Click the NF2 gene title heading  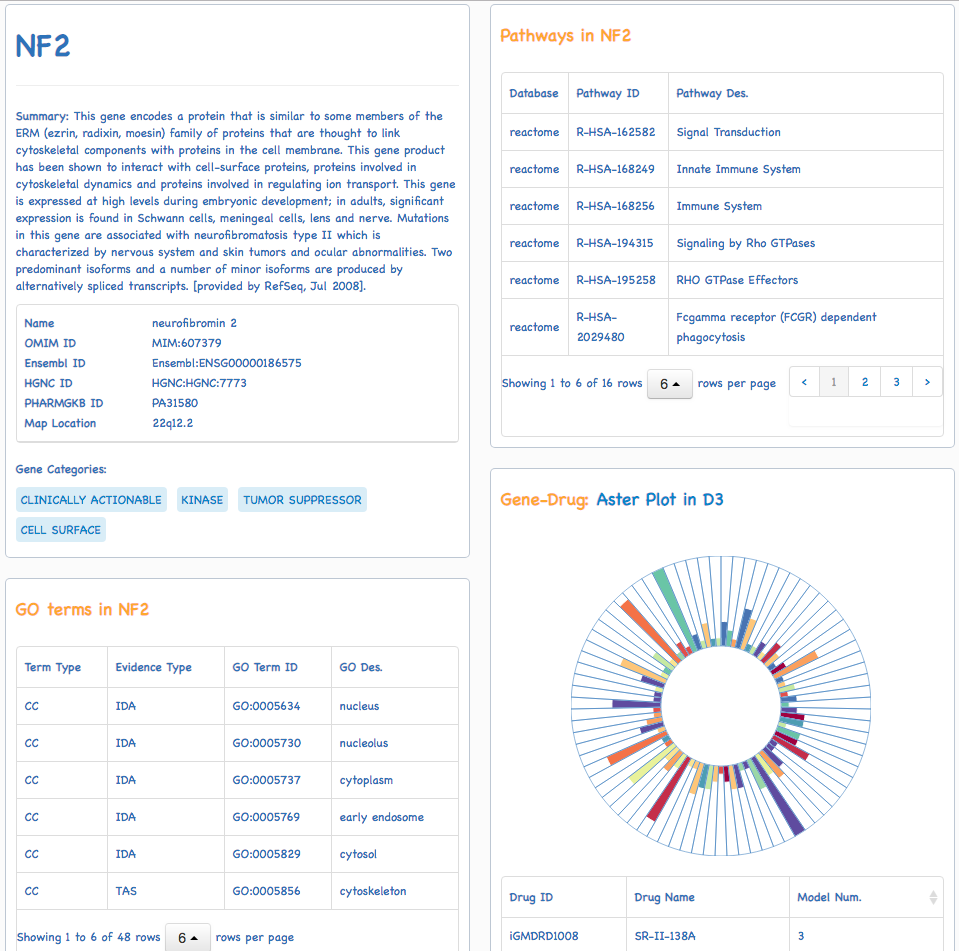point(43,46)
